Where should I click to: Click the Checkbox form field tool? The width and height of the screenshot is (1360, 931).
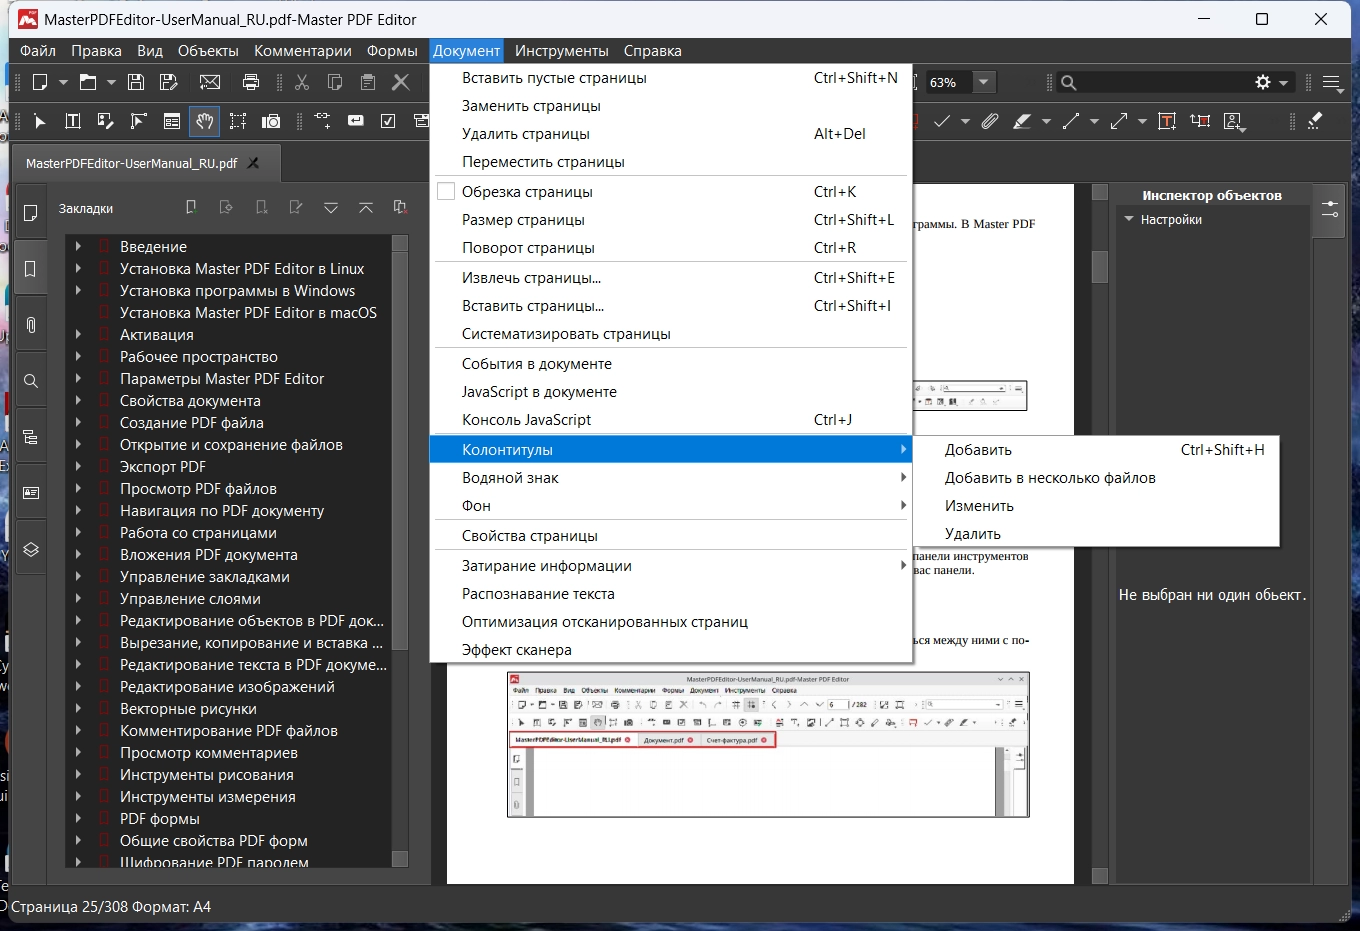click(x=388, y=121)
